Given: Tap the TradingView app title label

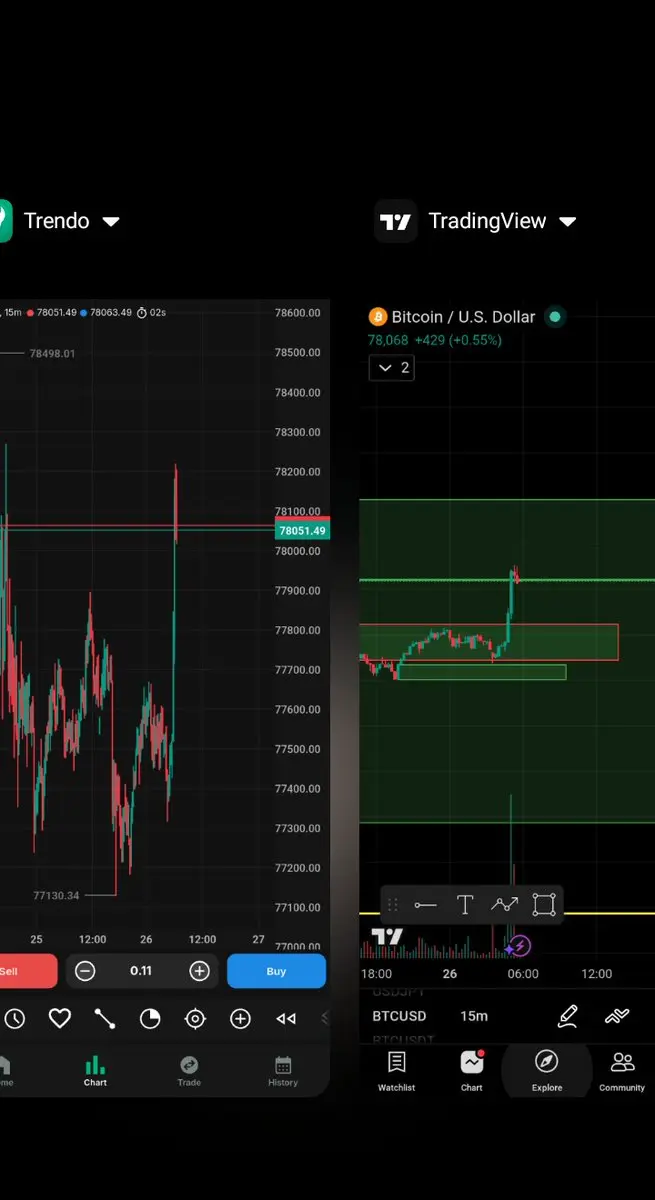Looking at the screenshot, I should point(488,221).
